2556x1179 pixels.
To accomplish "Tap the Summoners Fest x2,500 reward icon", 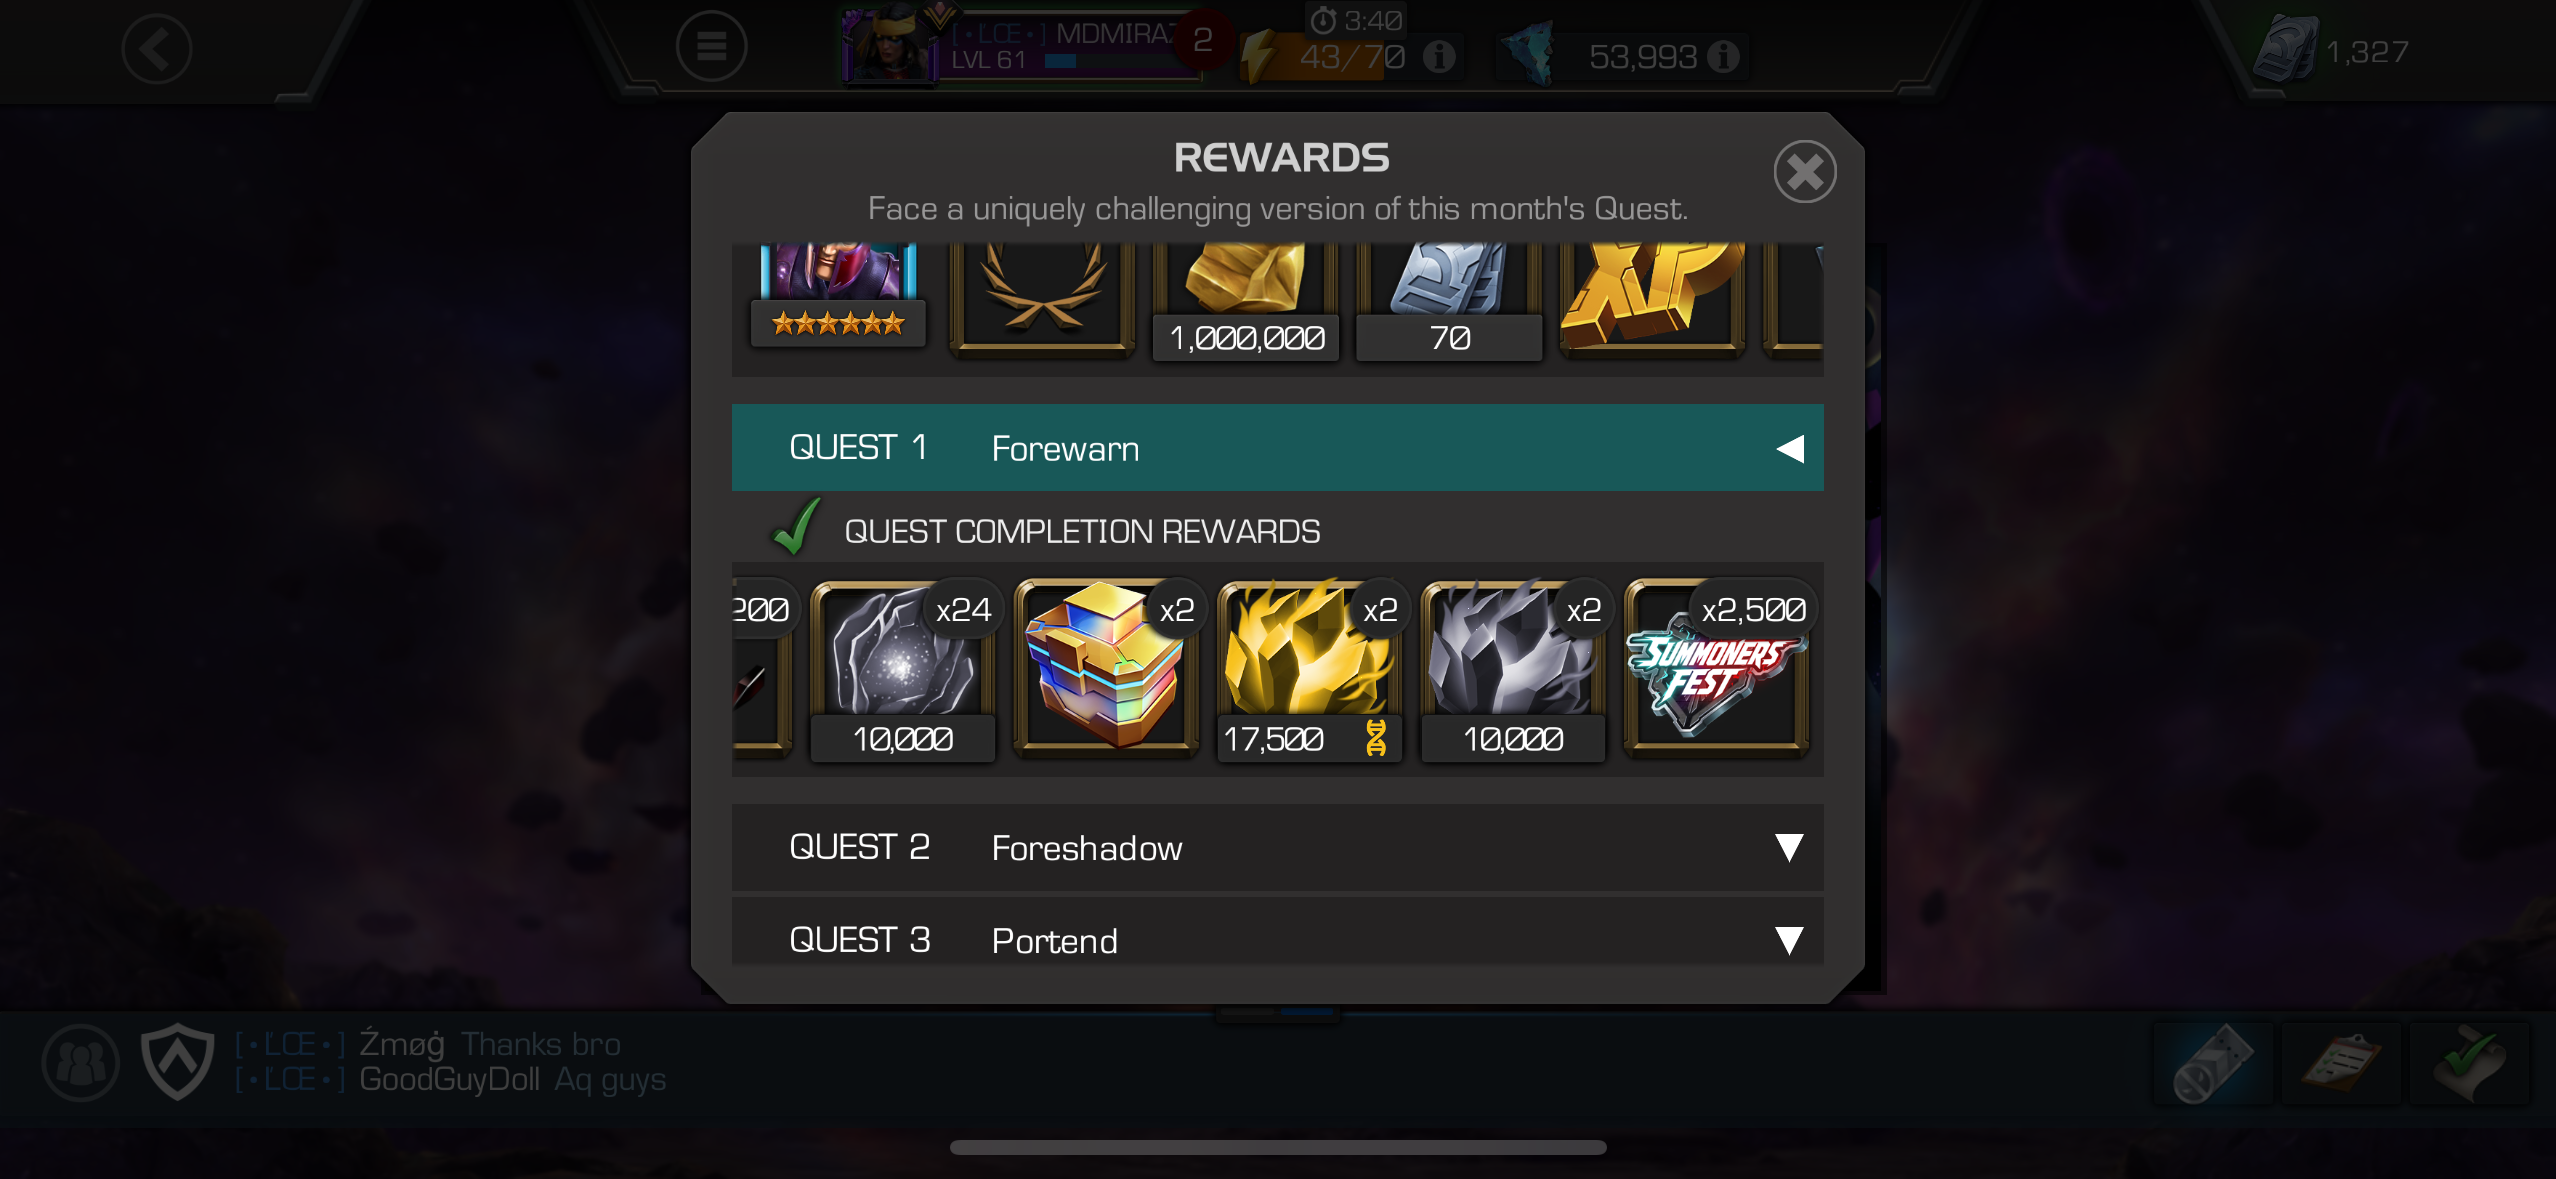I will point(1716,670).
